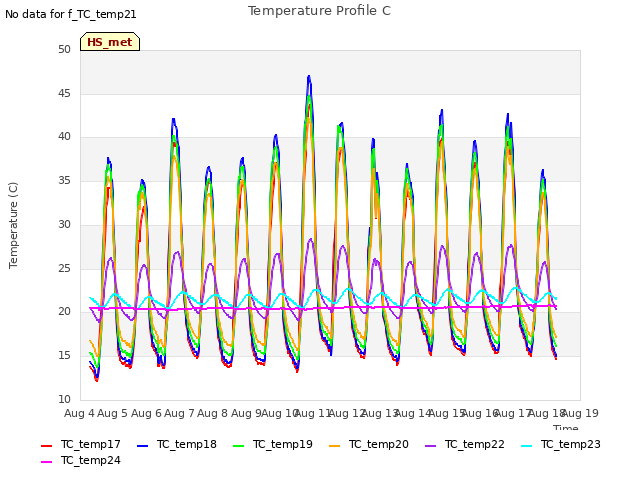Viewport: 640px width, 480px height.
Task: Click the magenta TC_temp24 legend swatch
Action: coord(47,462)
